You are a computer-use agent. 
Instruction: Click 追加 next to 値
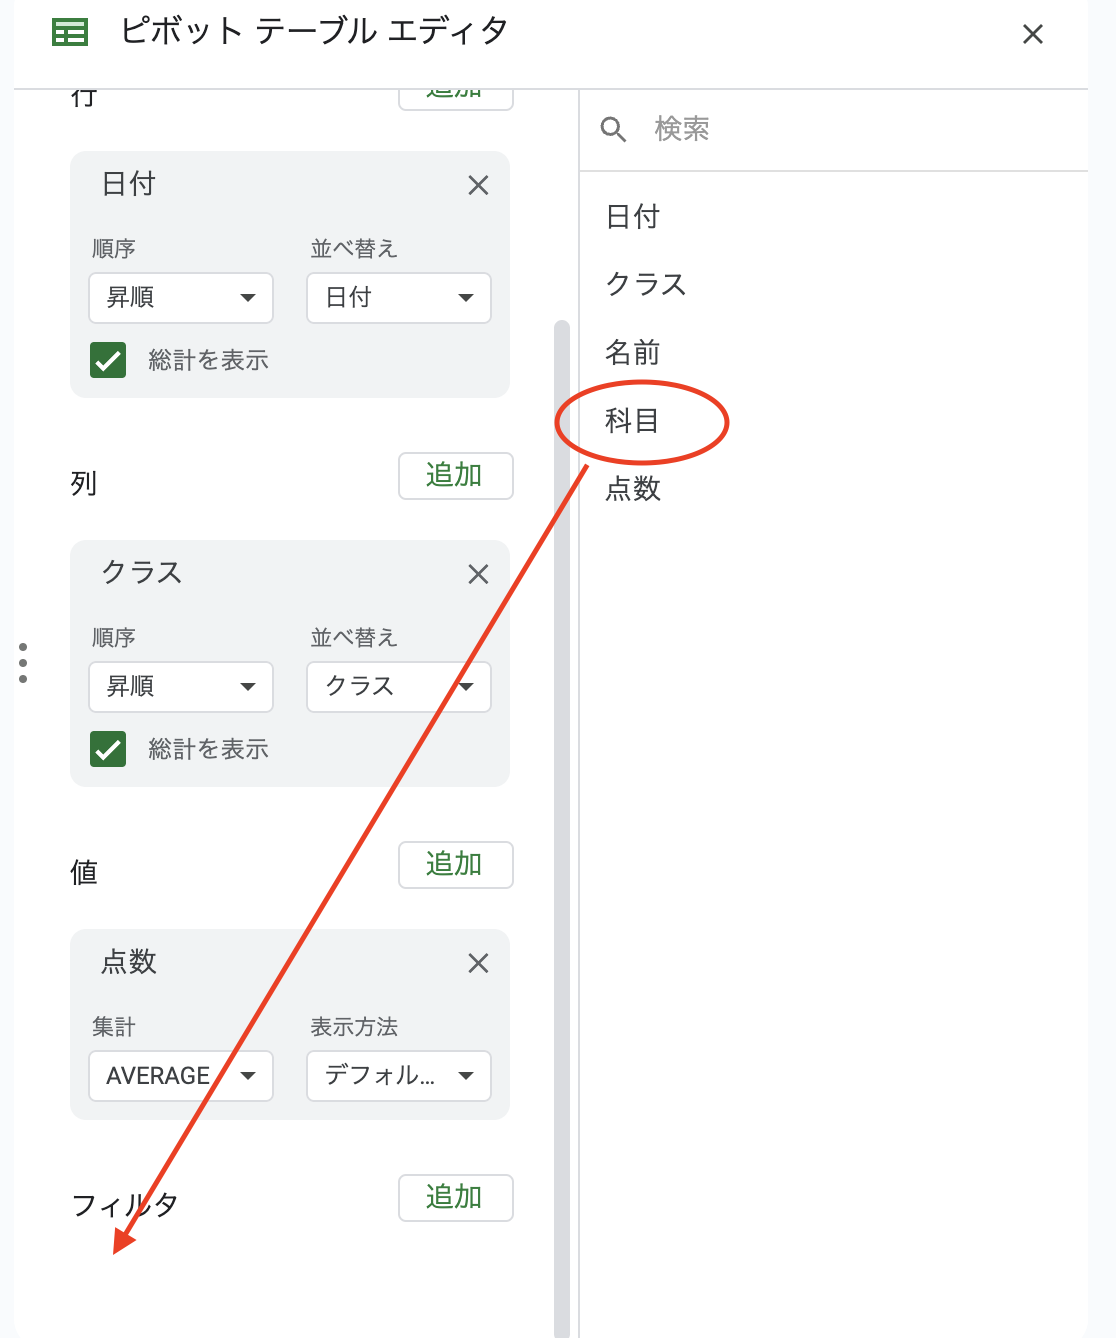coord(455,865)
